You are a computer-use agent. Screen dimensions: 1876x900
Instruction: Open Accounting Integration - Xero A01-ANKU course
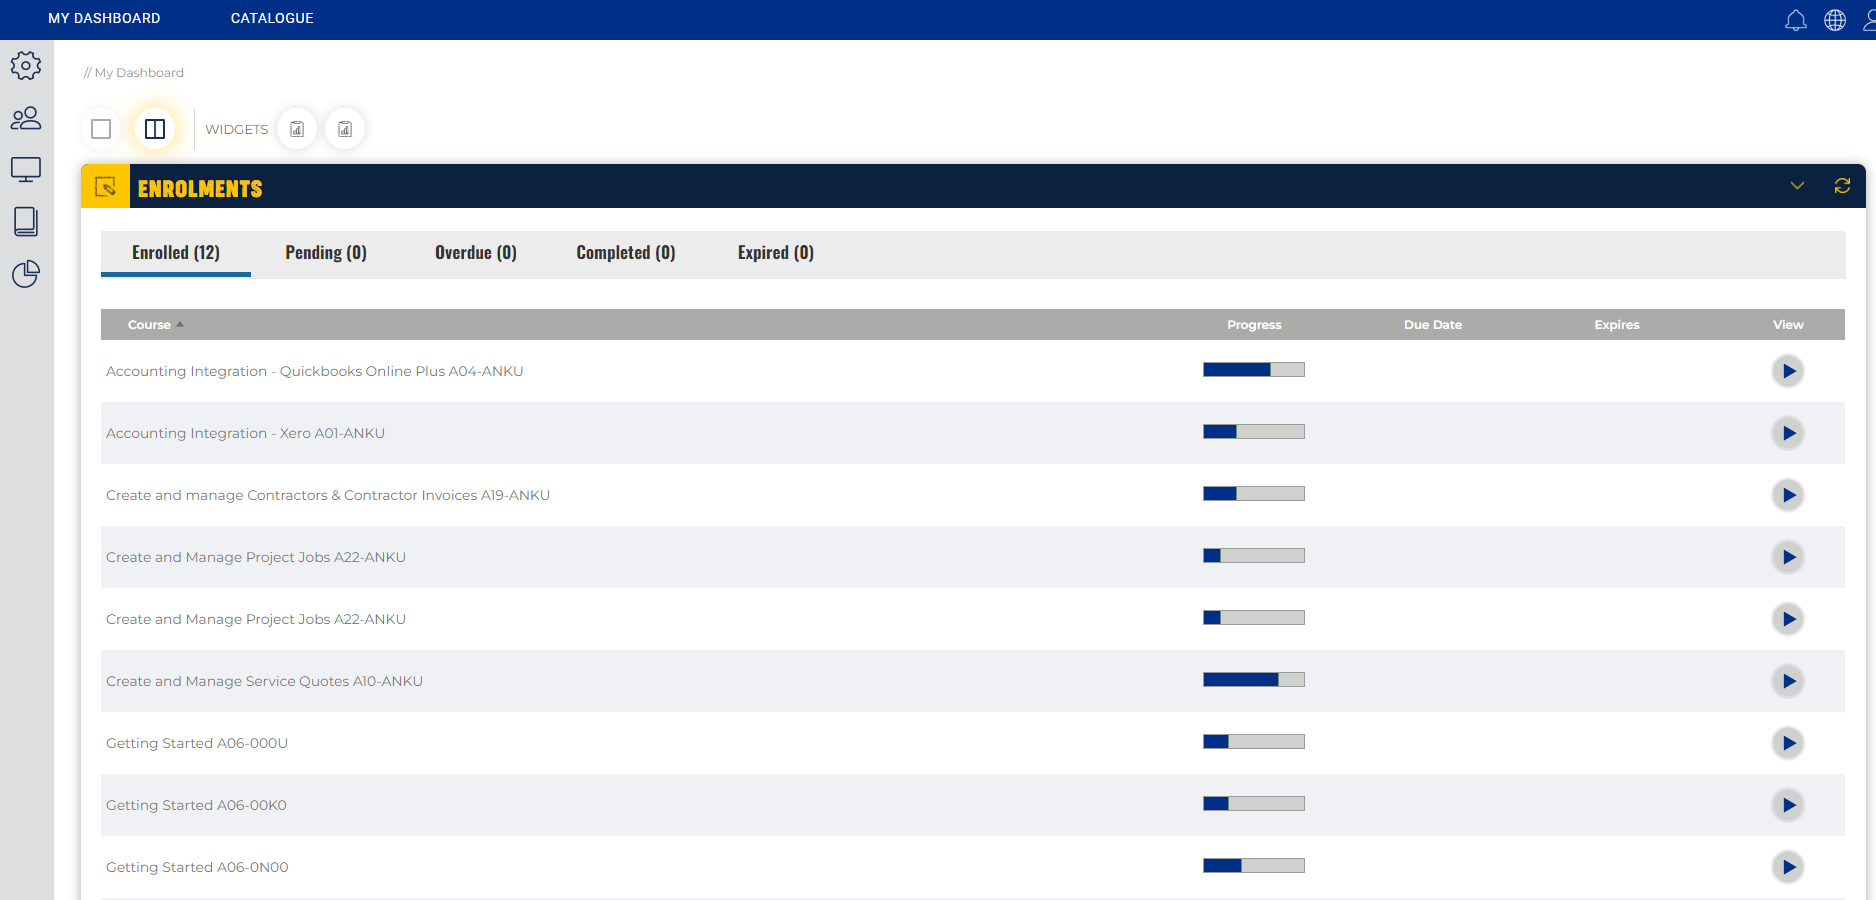click(245, 433)
